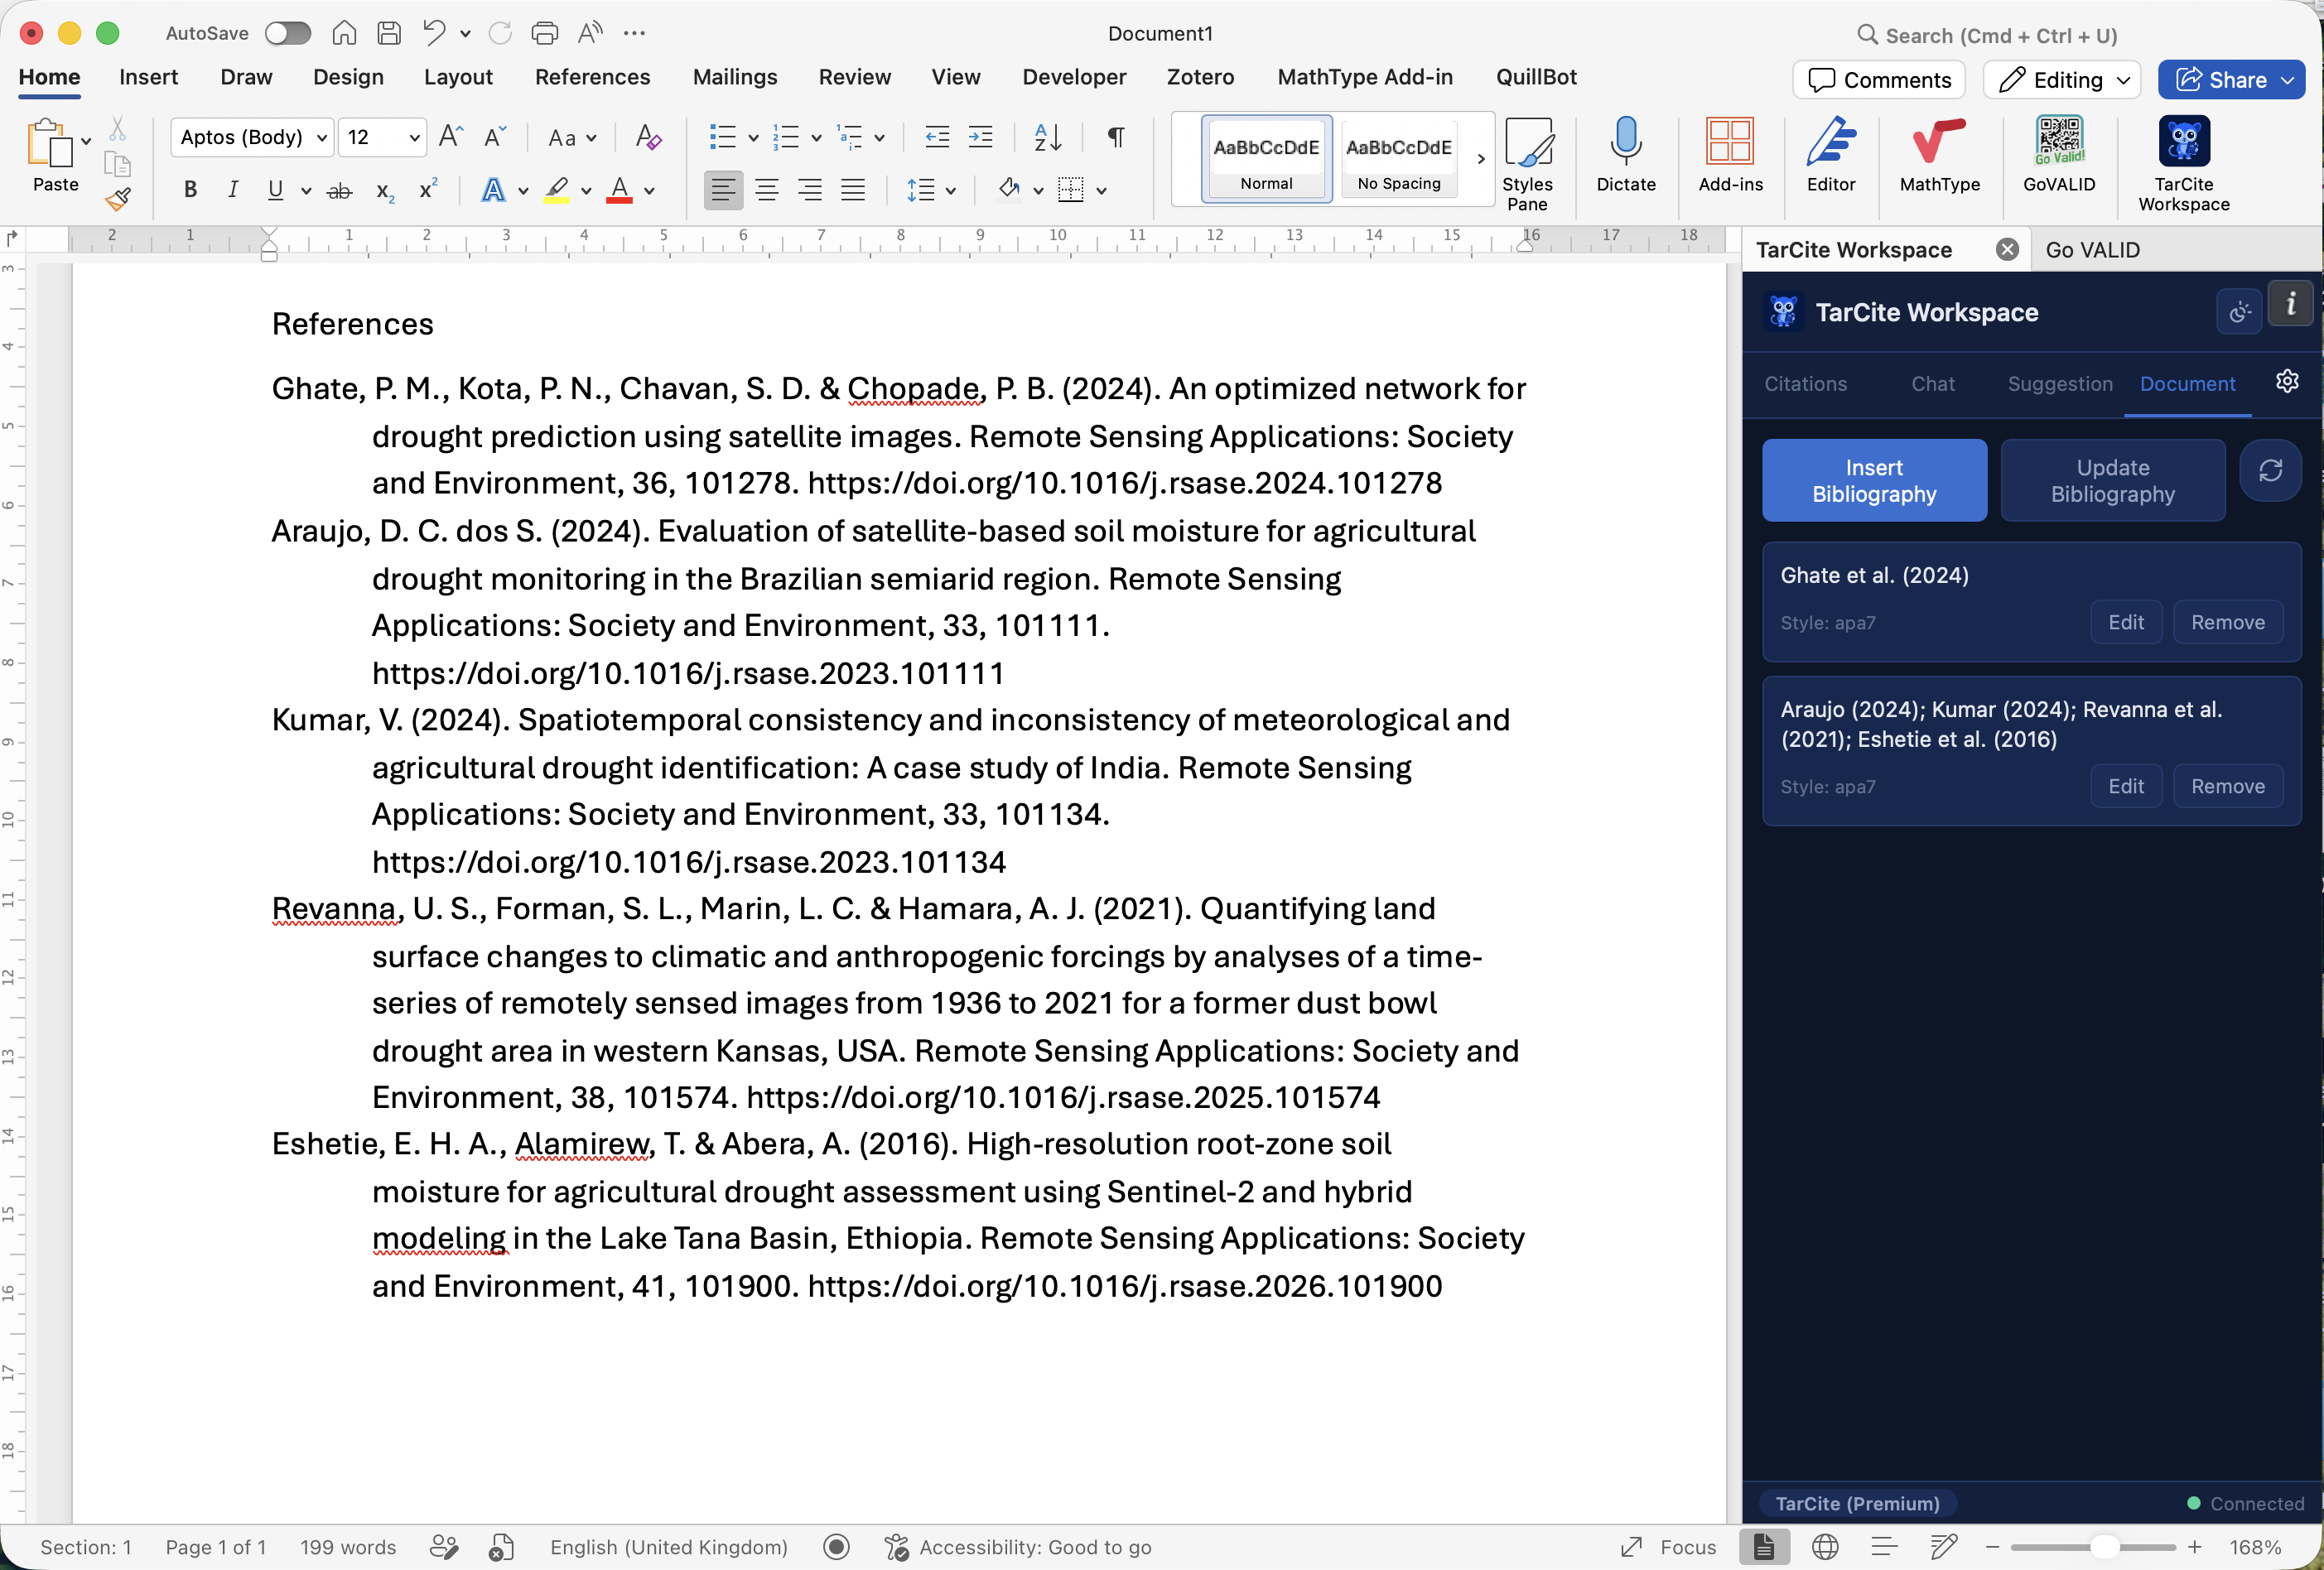Image resolution: width=2324 pixels, height=1570 pixels.
Task: Increase font size with the larger A icon
Action: click(x=451, y=137)
